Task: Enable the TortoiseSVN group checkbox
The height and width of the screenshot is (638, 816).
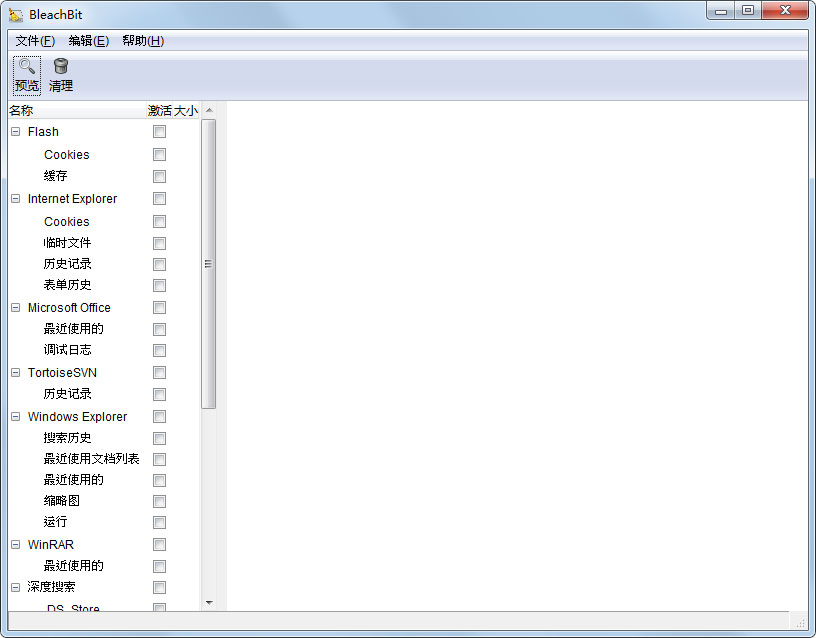Action: point(159,373)
